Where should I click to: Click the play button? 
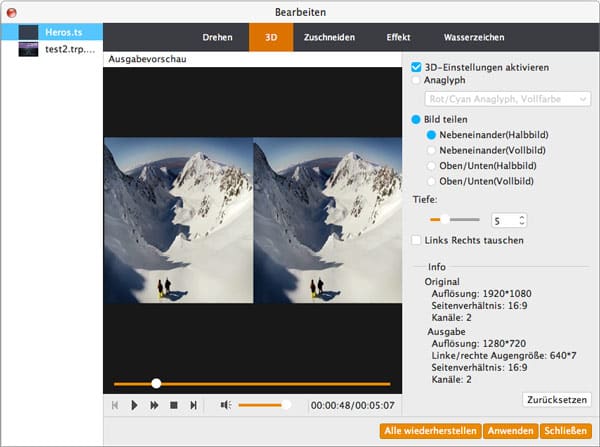(135, 405)
